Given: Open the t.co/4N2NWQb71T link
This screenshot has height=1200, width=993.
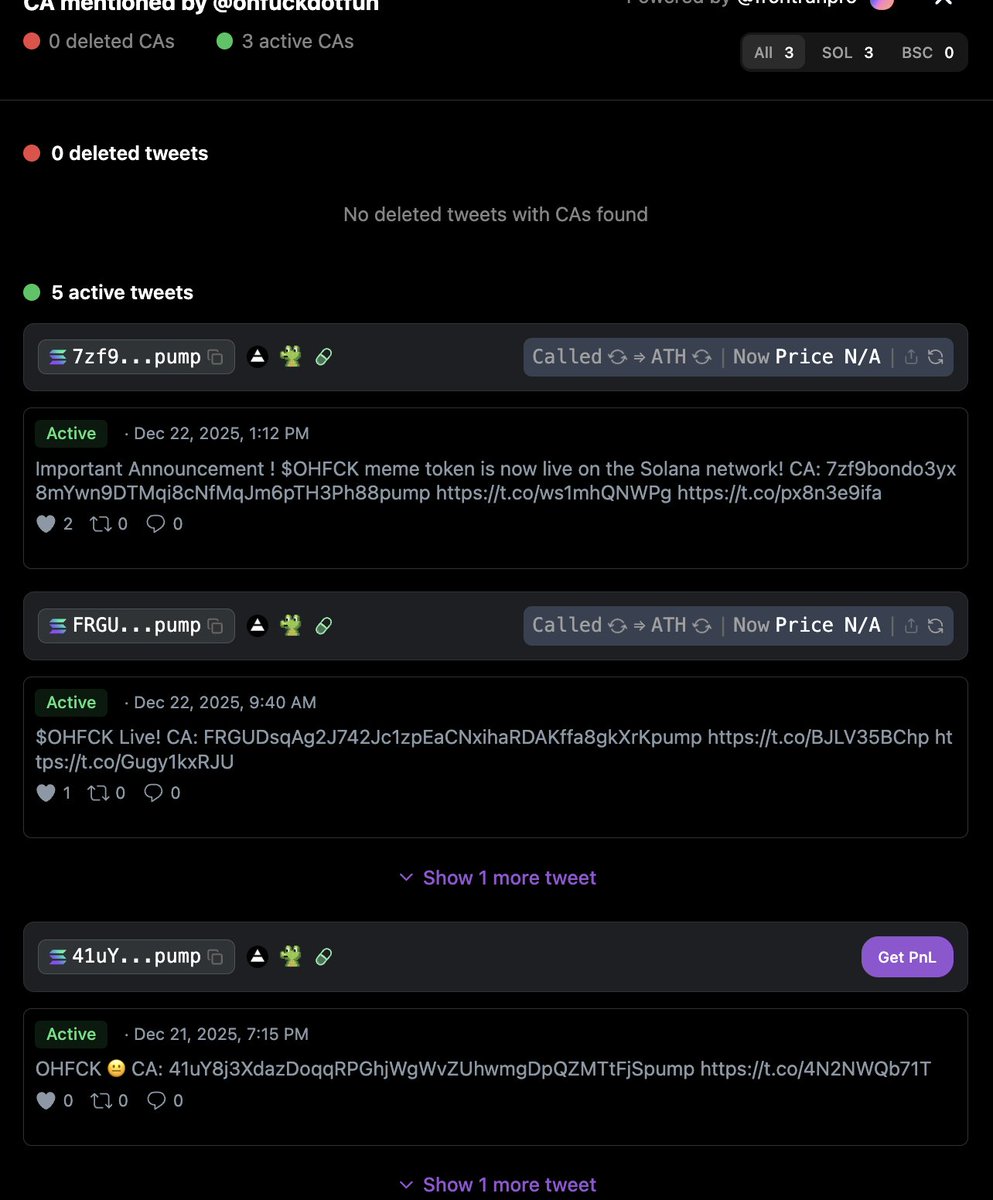Looking at the screenshot, I should 815,1070.
